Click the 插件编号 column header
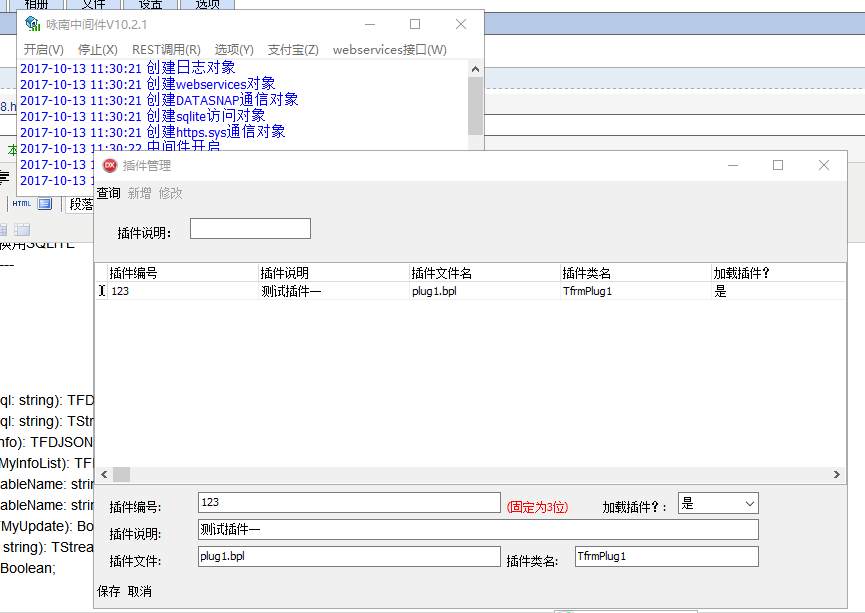Image resolution: width=865 pixels, height=613 pixels. tap(183, 273)
